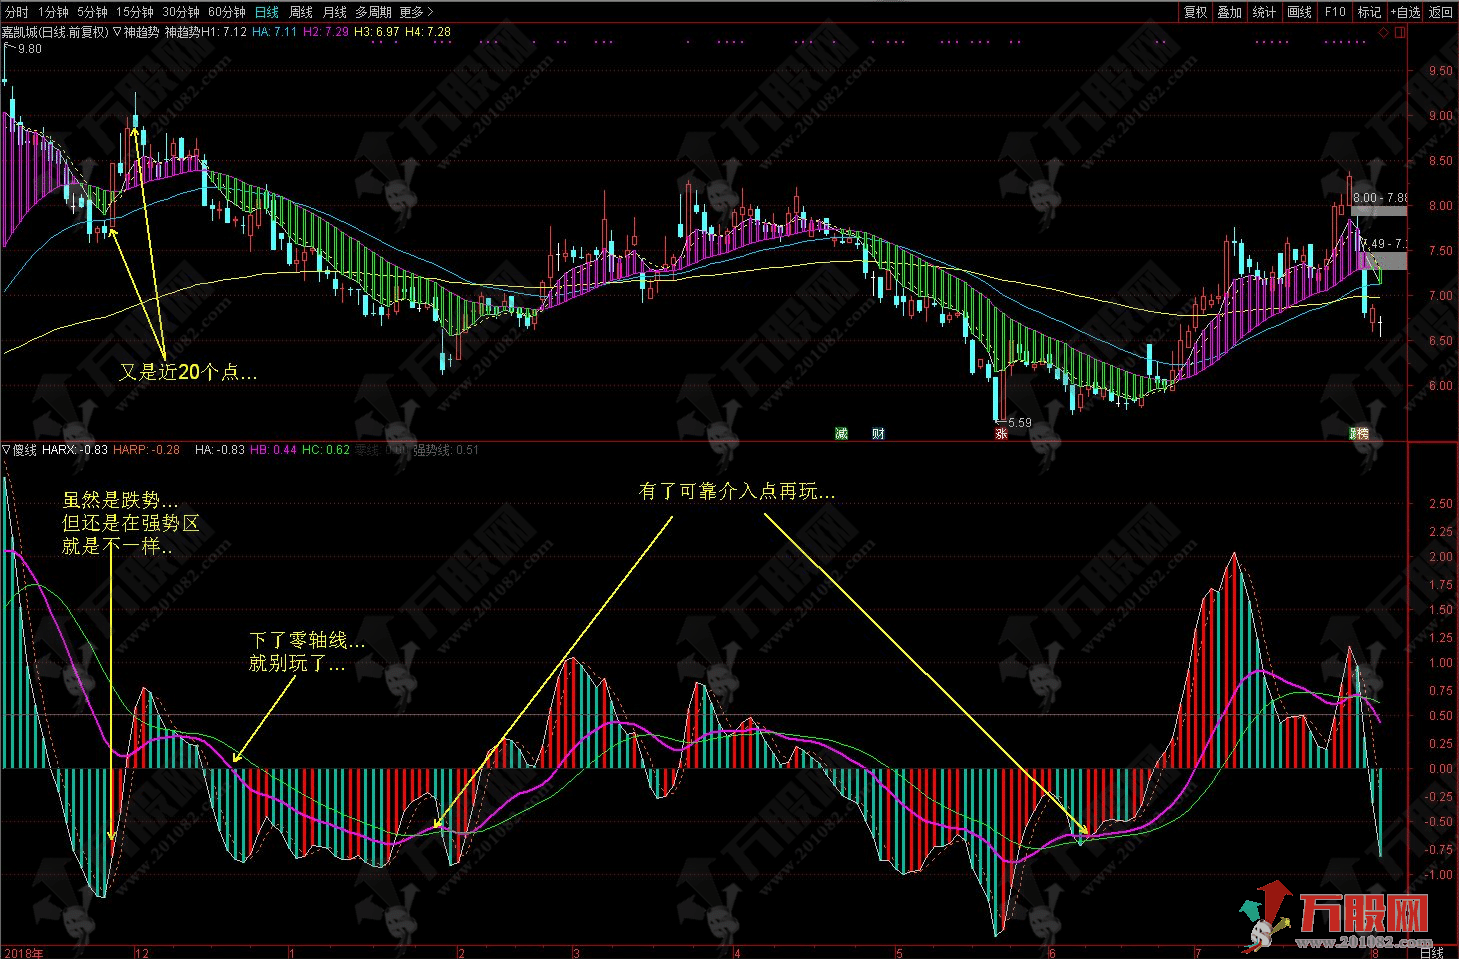Click the 下了零轴线 annotation text
This screenshot has height=959, width=1459.
(x=307, y=639)
